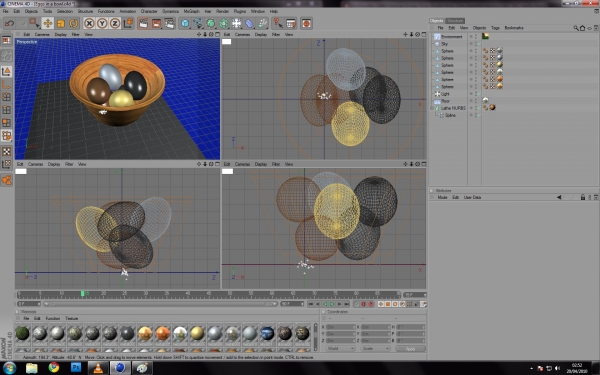Toggle the Spline enable checkmark
This screenshot has width=600, height=375.
(479, 115)
